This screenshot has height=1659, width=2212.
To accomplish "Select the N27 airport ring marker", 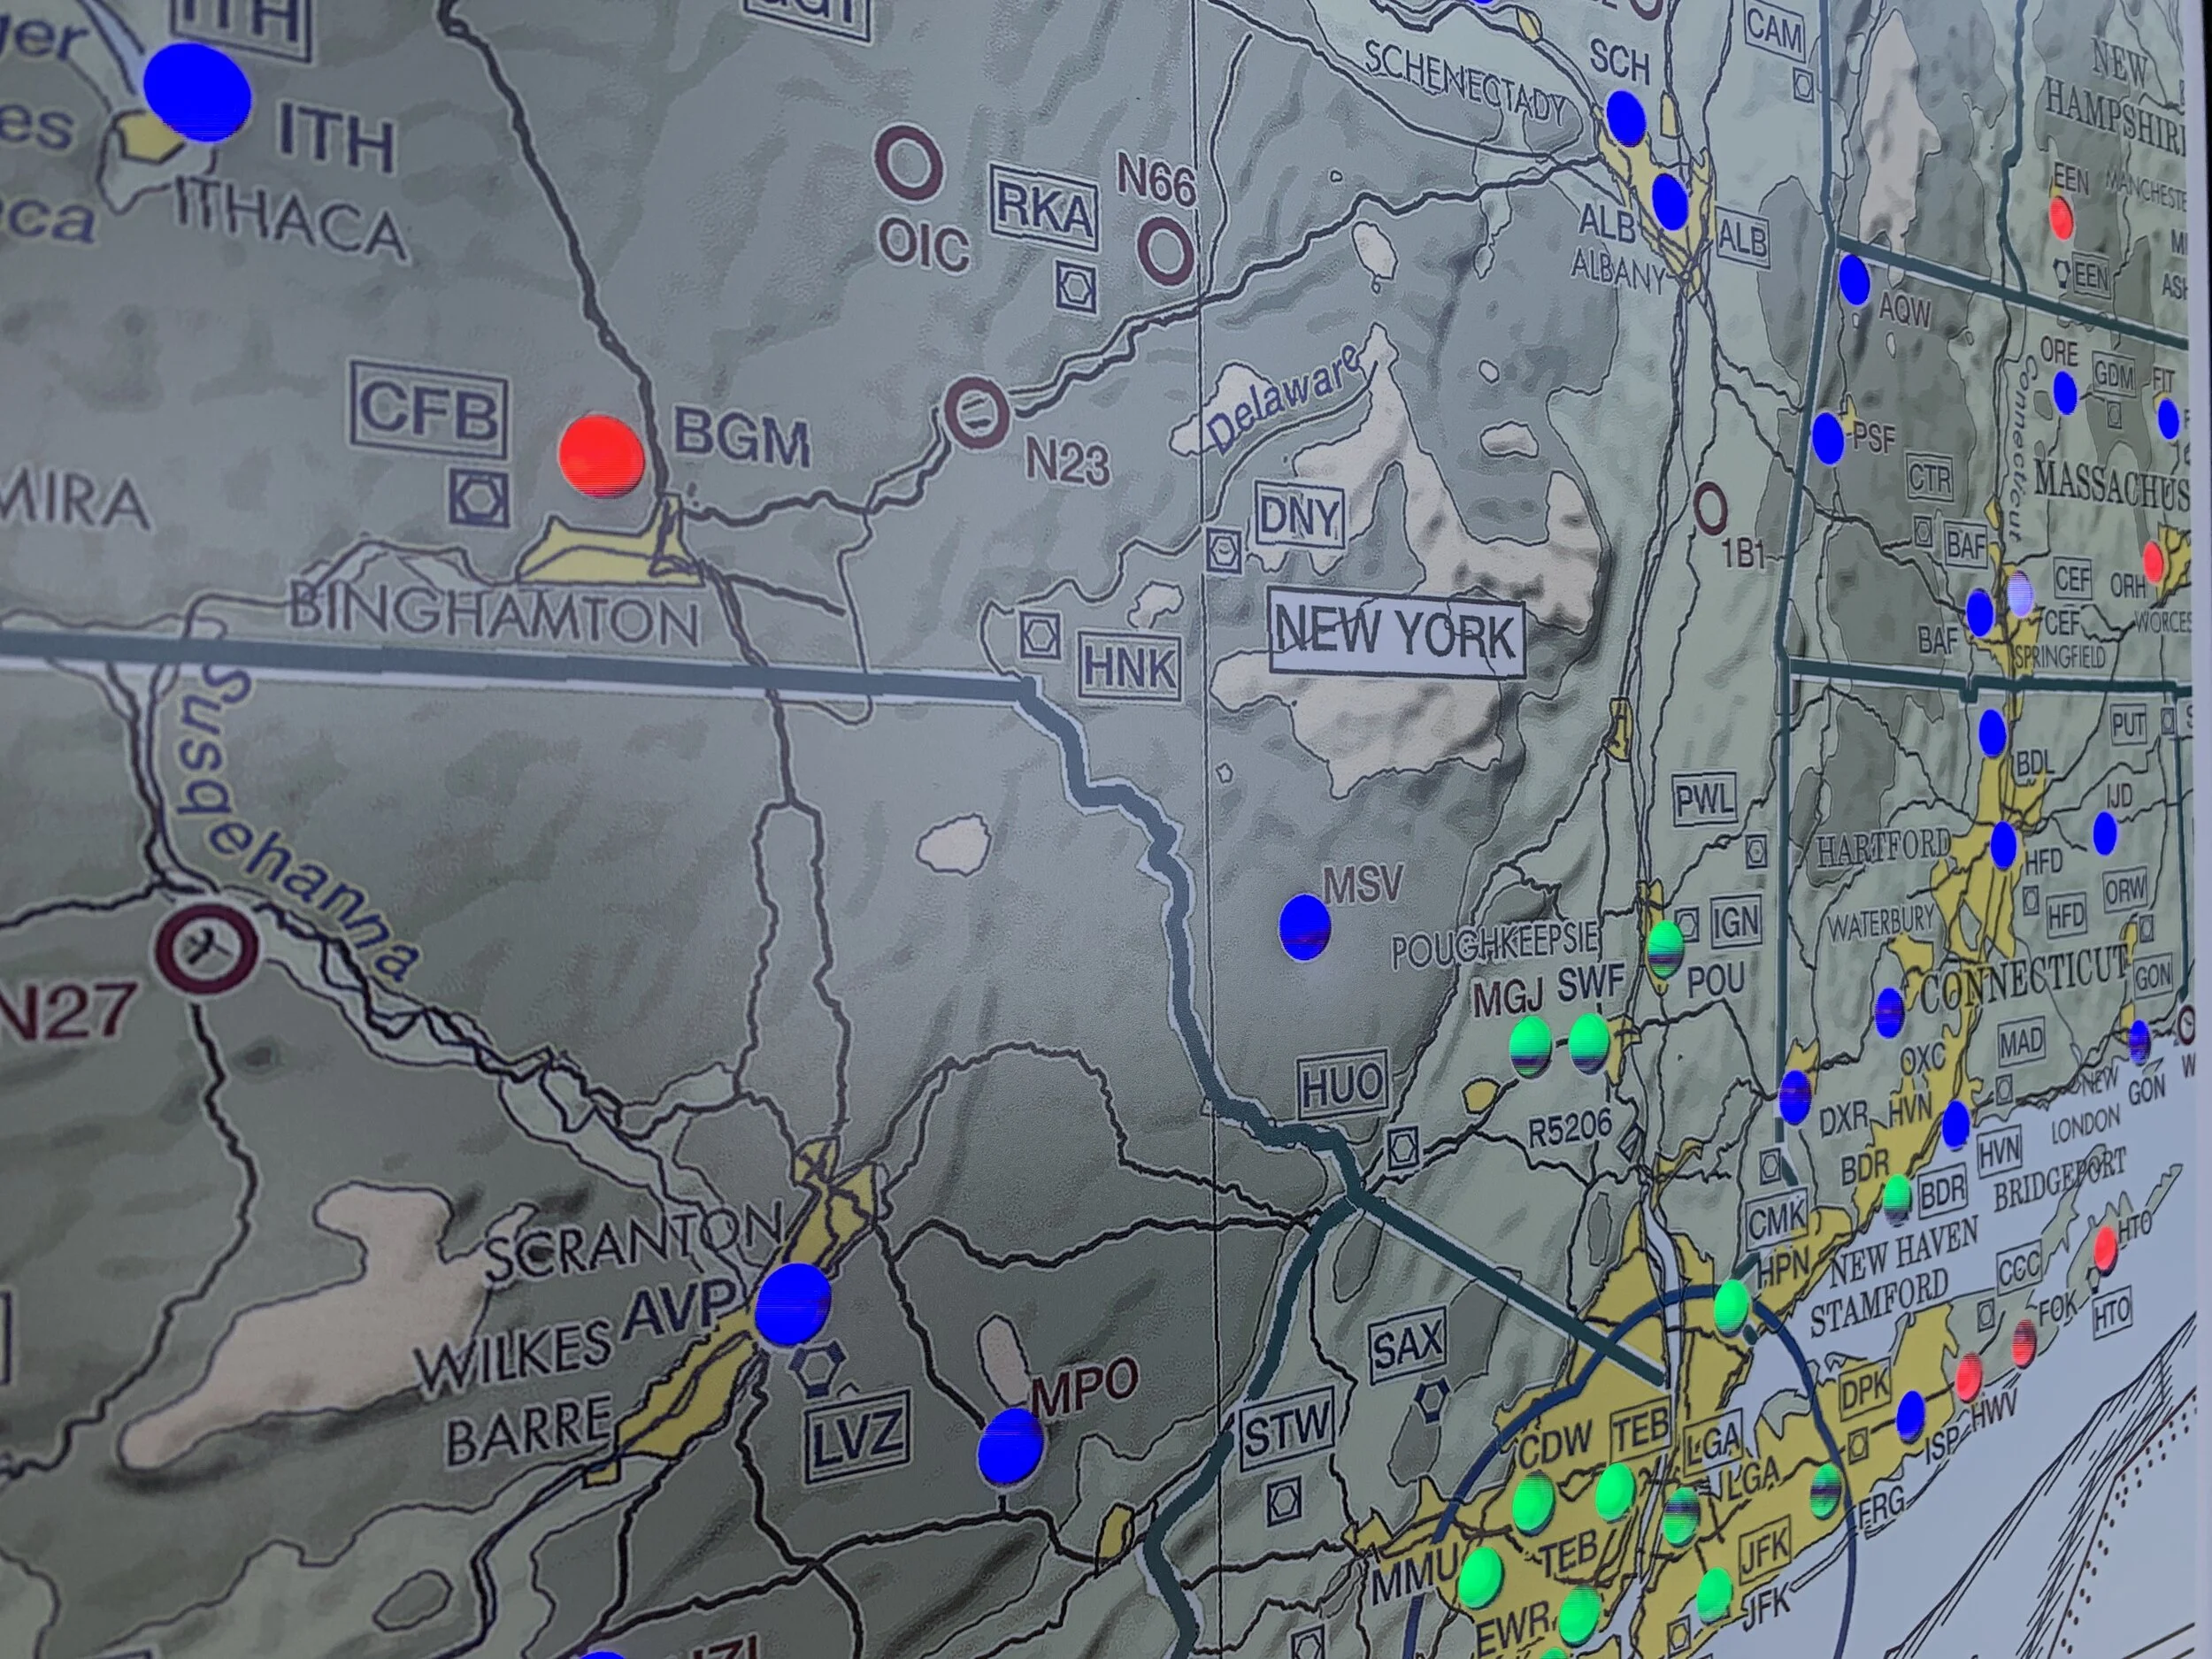I will pyautogui.click(x=208, y=948).
